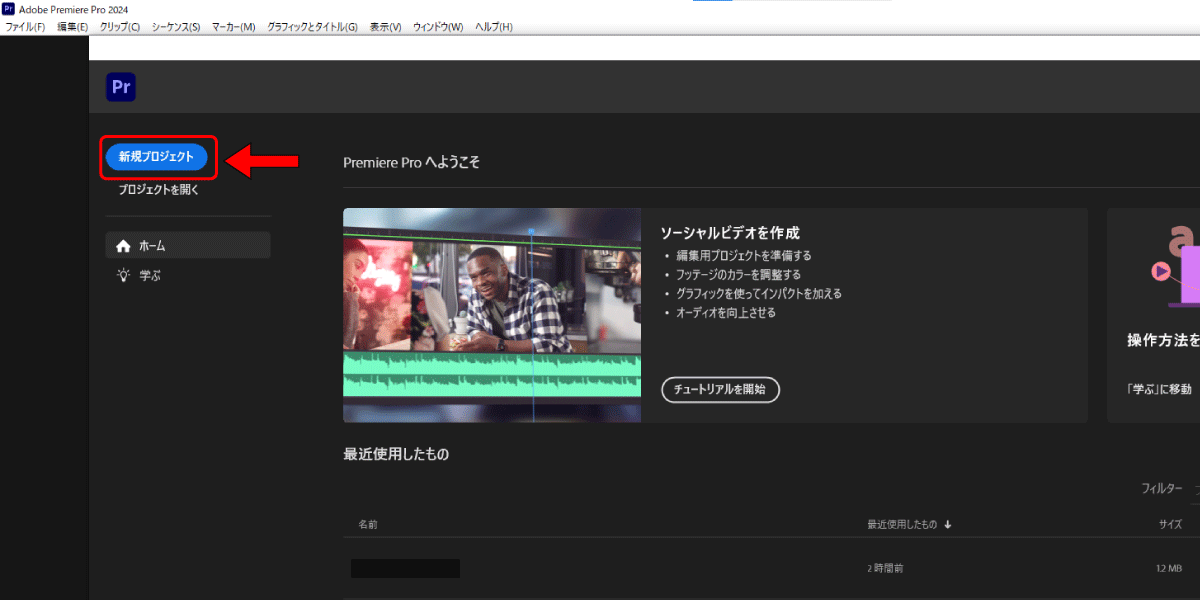Click the Premiere Pro logo on home screen
Image resolution: width=1200 pixels, height=600 pixels.
[x=121, y=87]
